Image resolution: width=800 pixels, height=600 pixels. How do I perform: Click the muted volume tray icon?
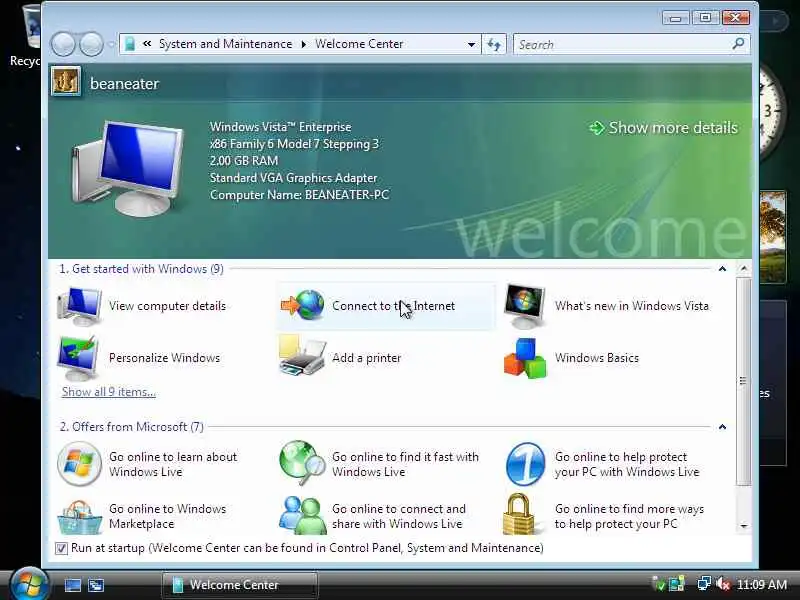(722, 584)
